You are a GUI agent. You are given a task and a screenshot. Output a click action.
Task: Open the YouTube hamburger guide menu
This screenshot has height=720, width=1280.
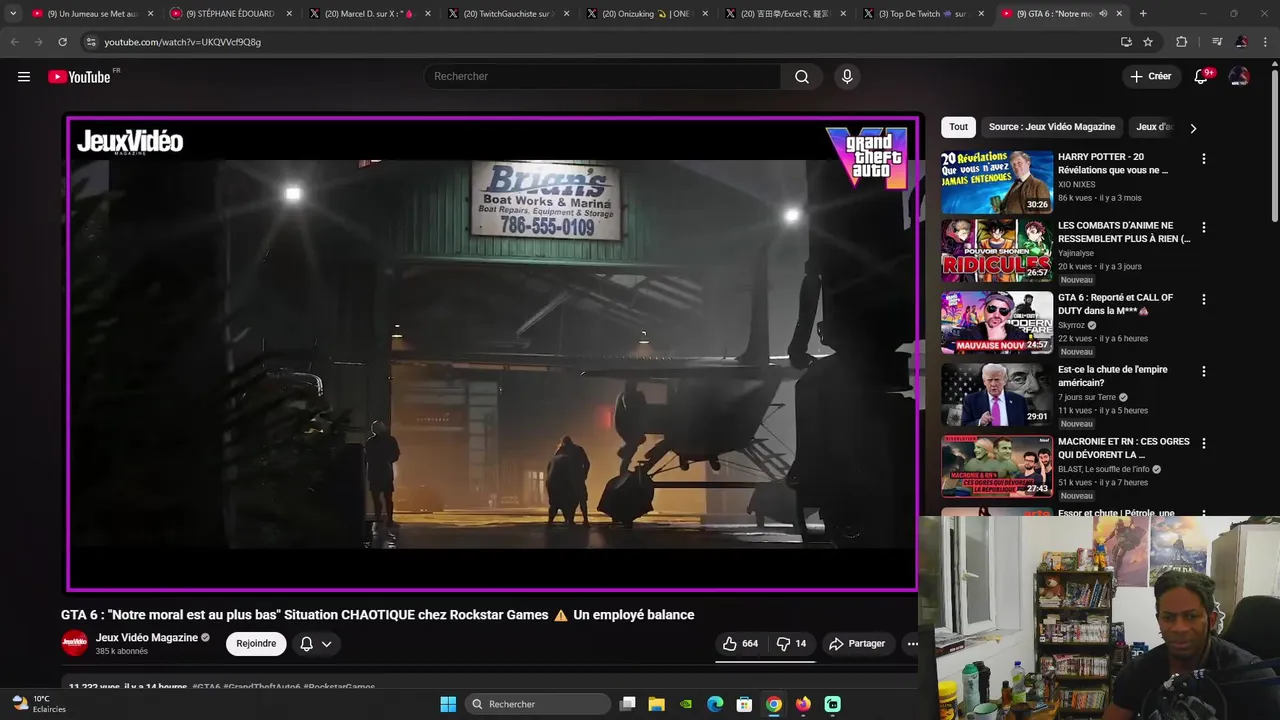pyautogui.click(x=24, y=77)
